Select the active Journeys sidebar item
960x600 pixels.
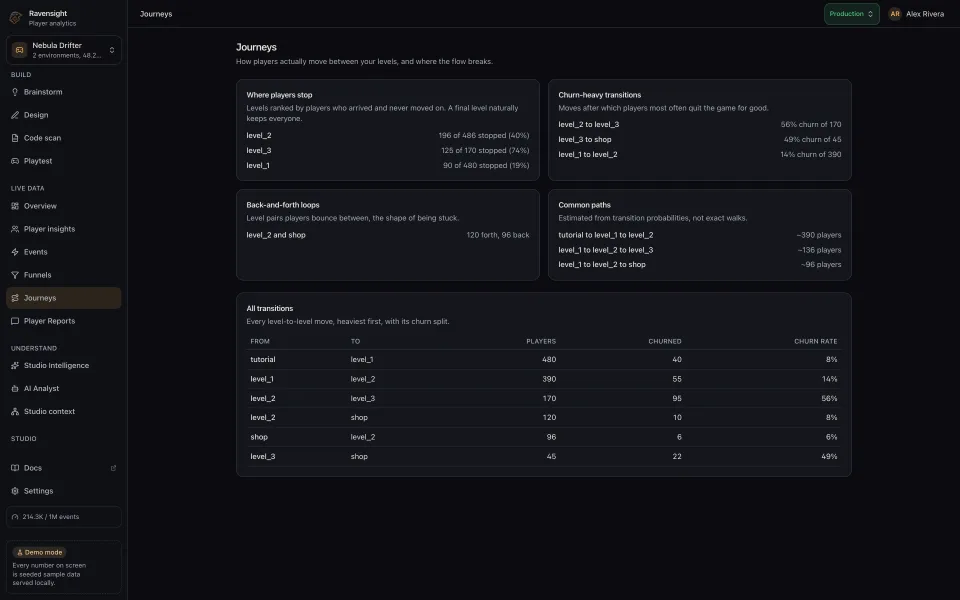click(64, 298)
